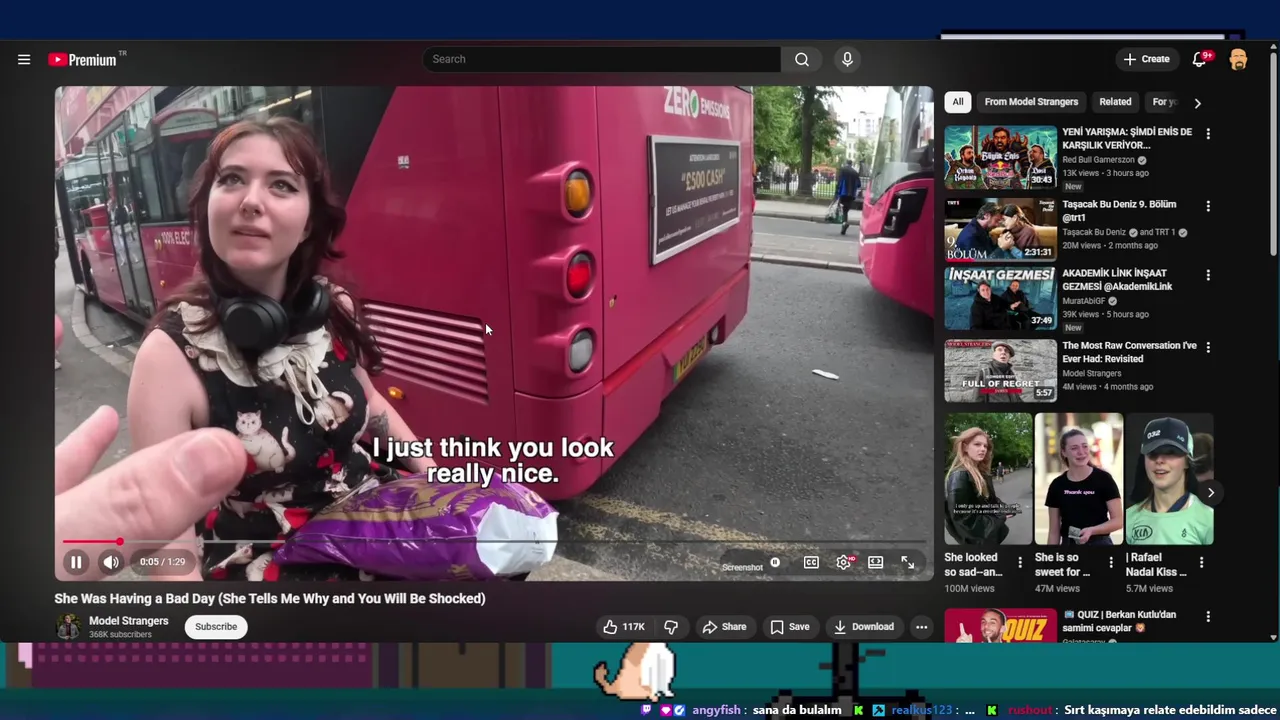Open options for the YENİ YARIŞMA video
1280x720 pixels.
(1208, 134)
